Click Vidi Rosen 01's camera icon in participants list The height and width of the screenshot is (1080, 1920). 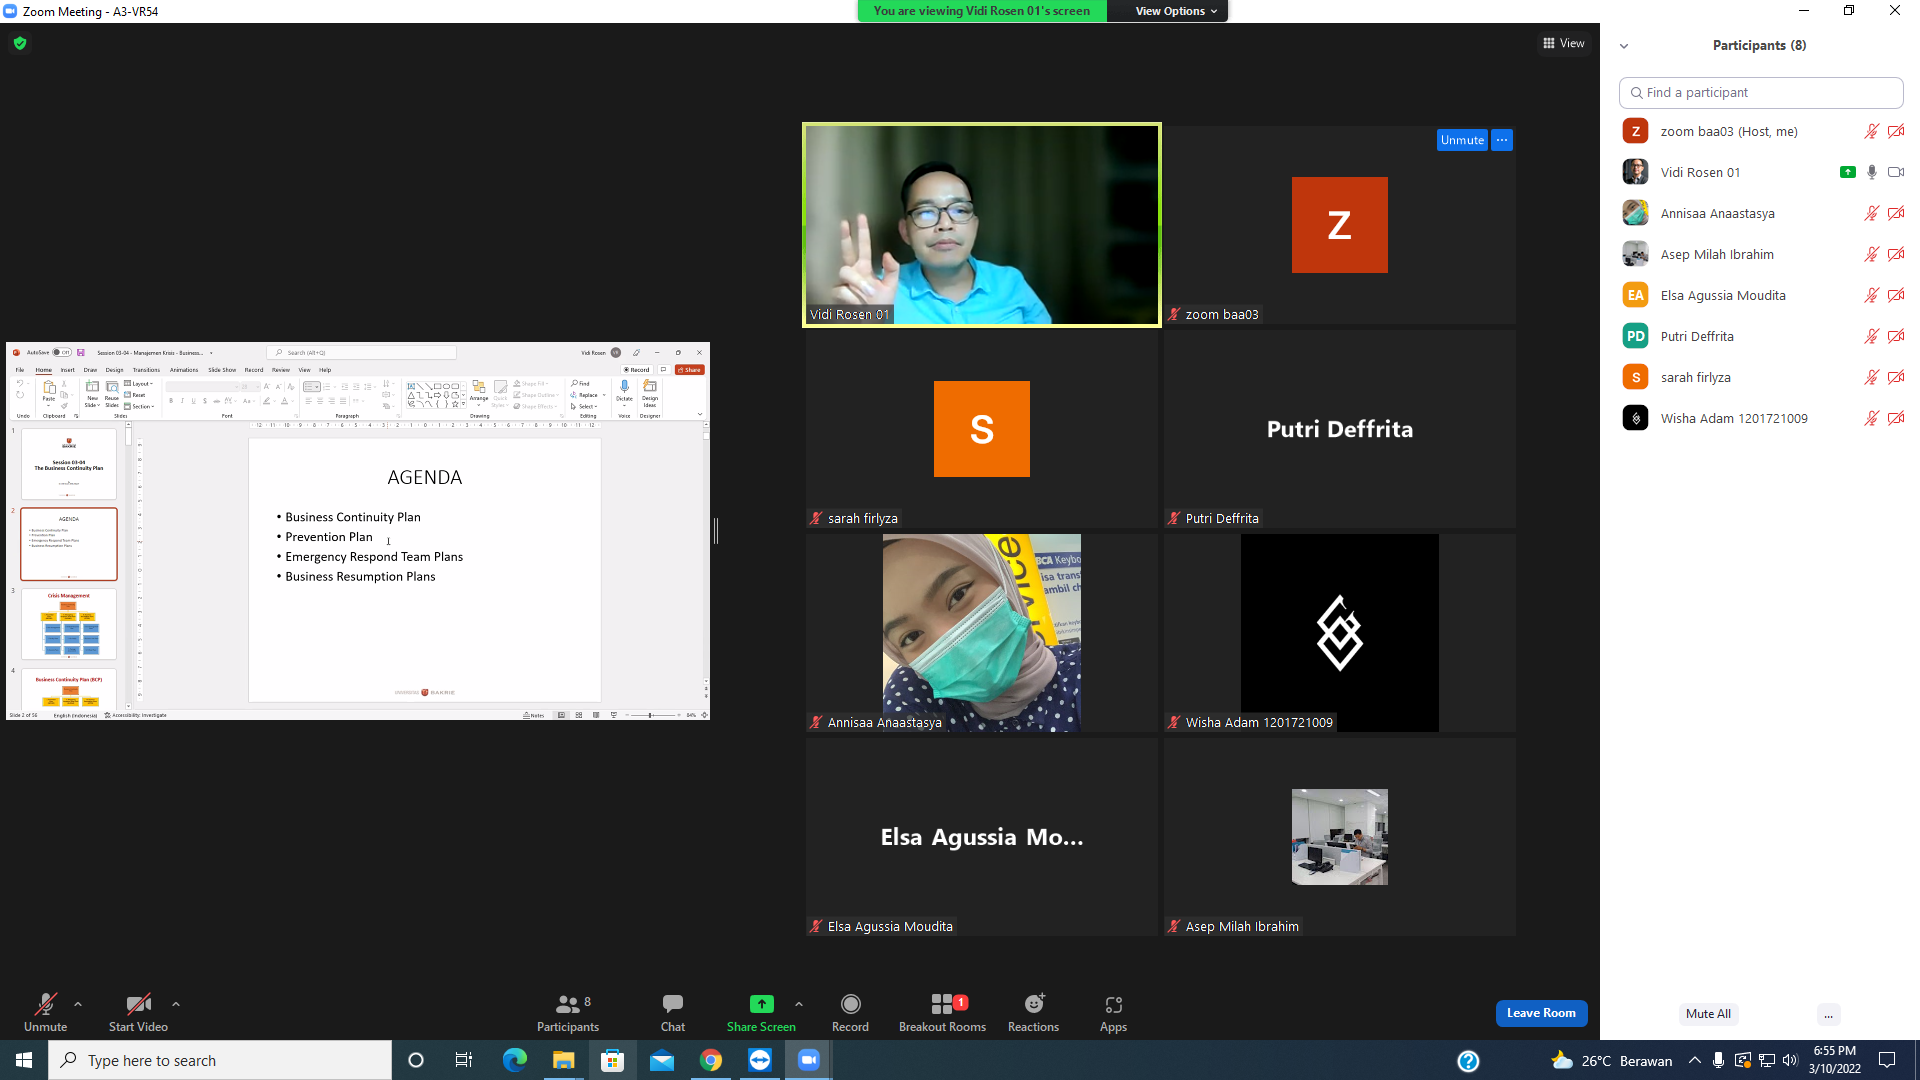1896,172
